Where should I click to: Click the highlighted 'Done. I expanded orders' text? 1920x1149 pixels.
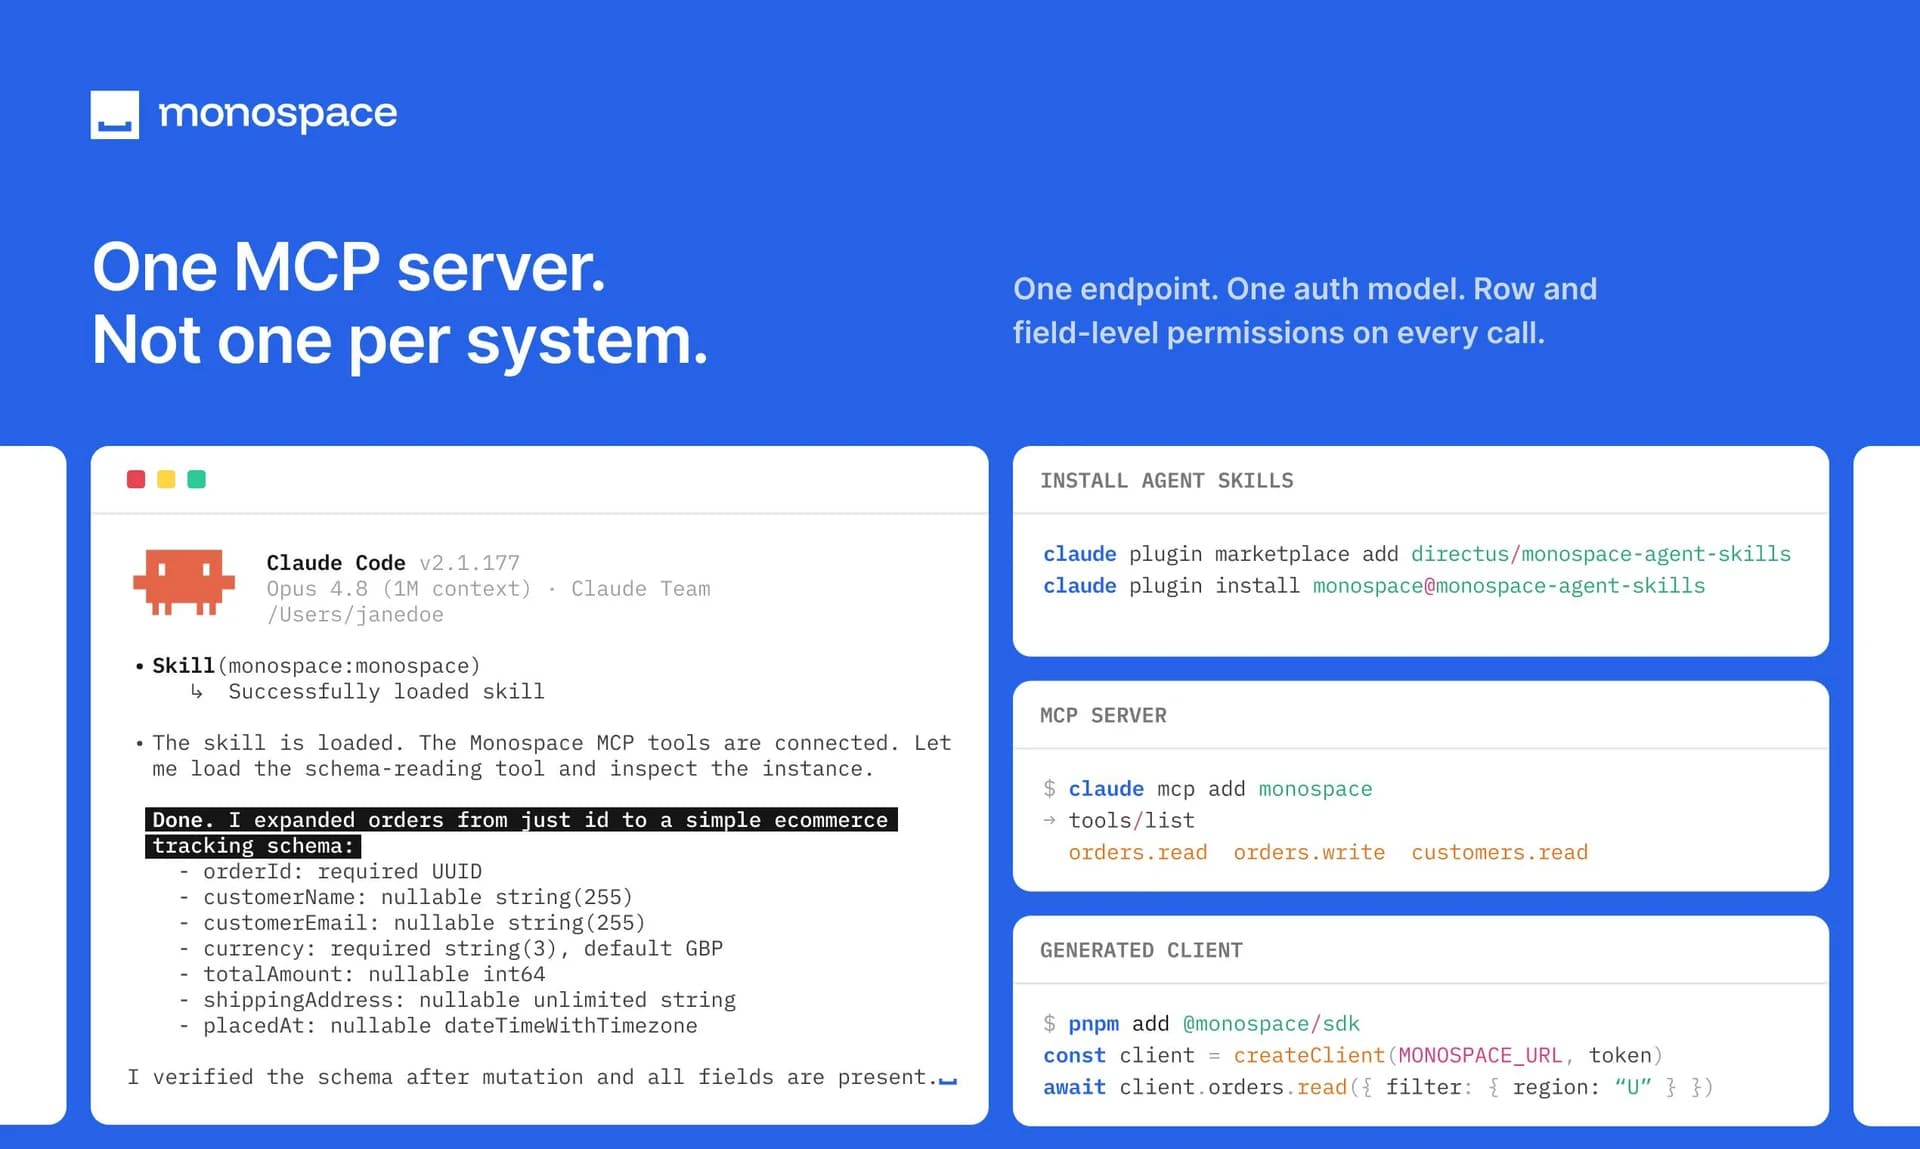pyautogui.click(x=521, y=833)
